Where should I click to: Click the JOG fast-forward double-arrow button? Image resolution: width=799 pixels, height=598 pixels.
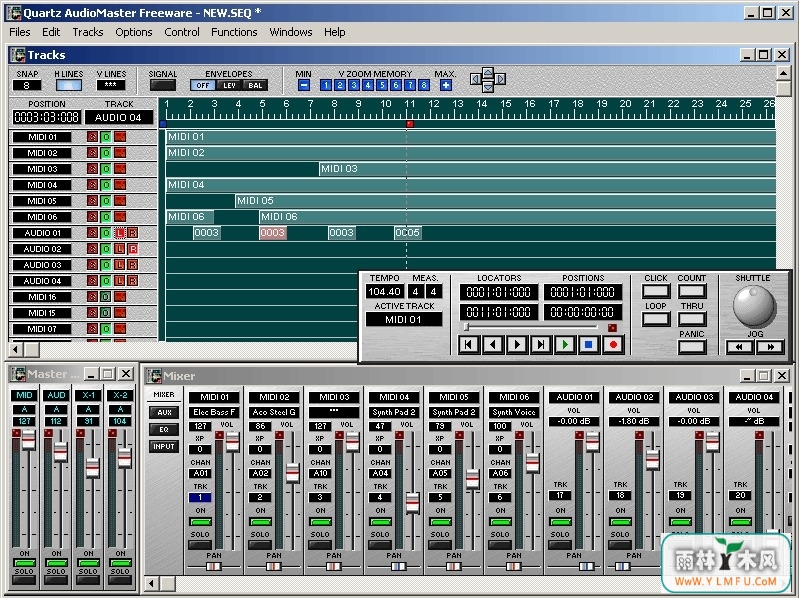click(770, 347)
